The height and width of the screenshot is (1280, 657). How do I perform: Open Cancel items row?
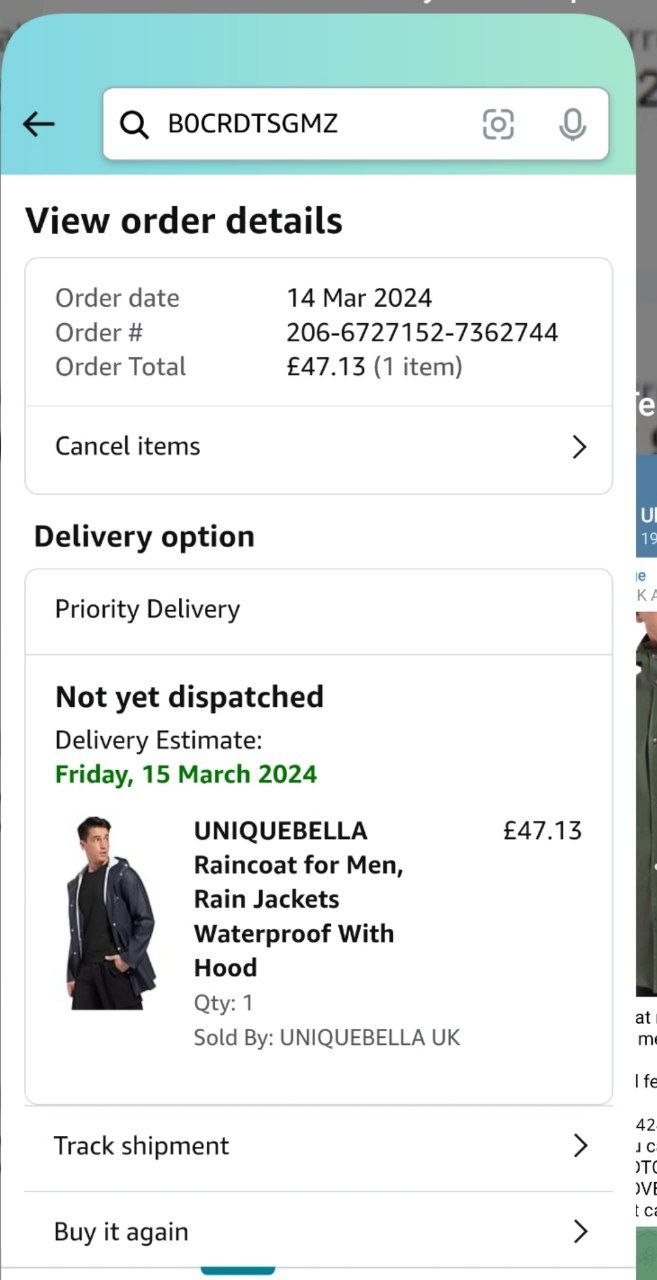pyautogui.click(x=318, y=447)
